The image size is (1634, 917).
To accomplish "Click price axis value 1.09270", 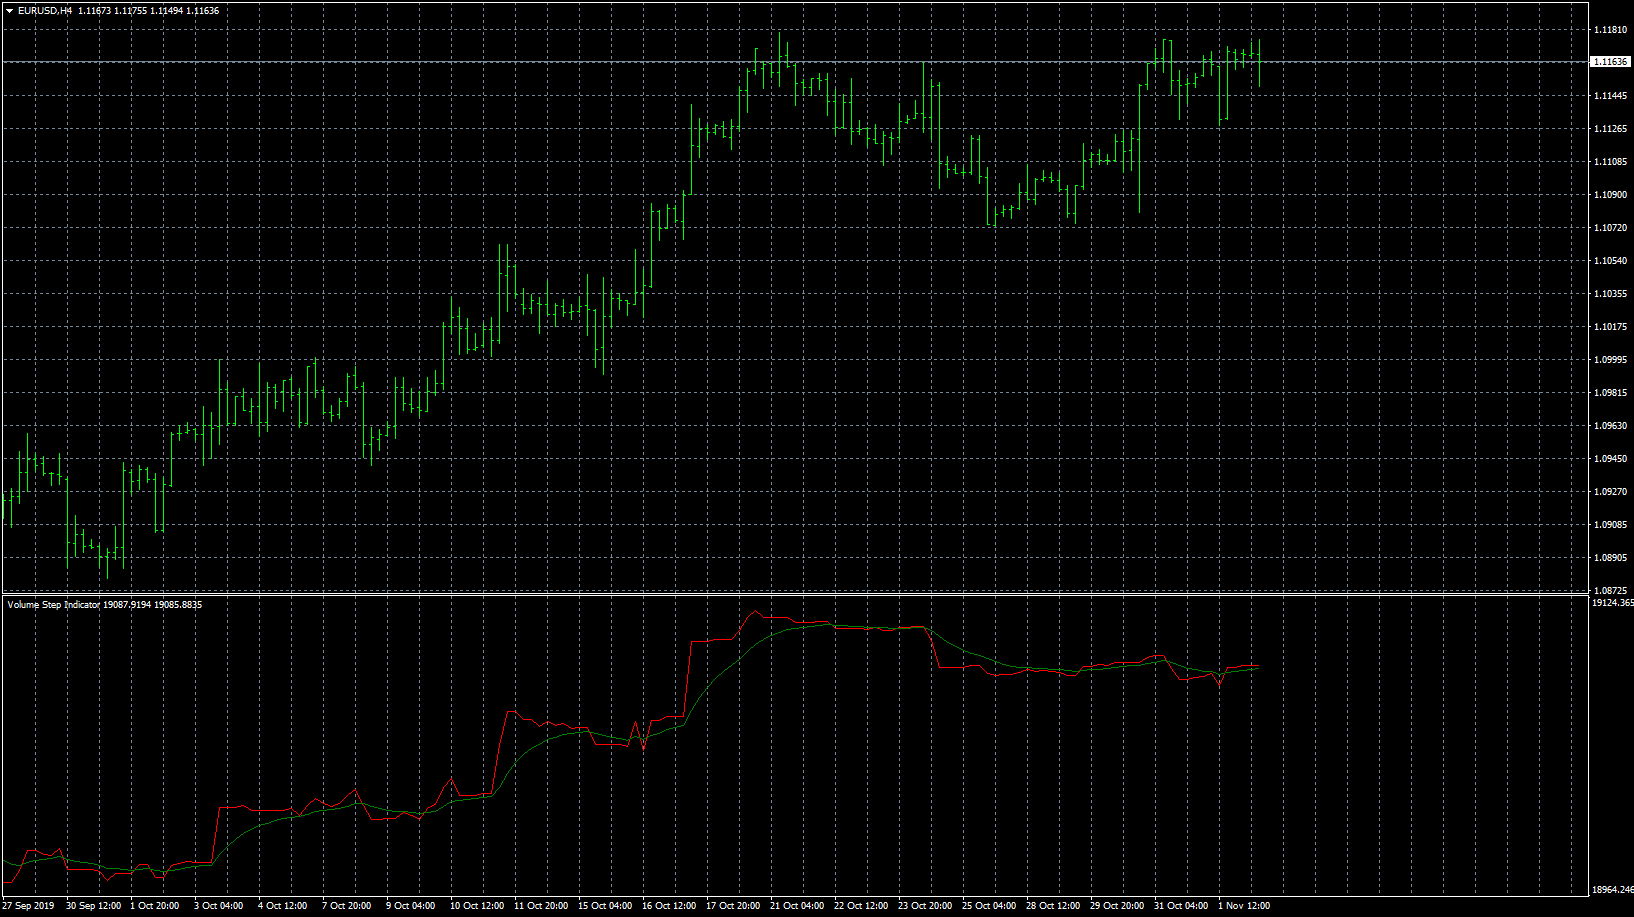I will click(1609, 492).
